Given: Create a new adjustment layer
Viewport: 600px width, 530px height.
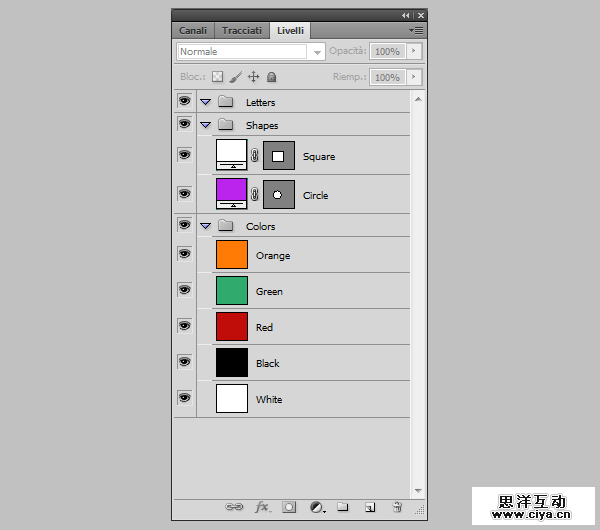Looking at the screenshot, I should [x=316, y=507].
